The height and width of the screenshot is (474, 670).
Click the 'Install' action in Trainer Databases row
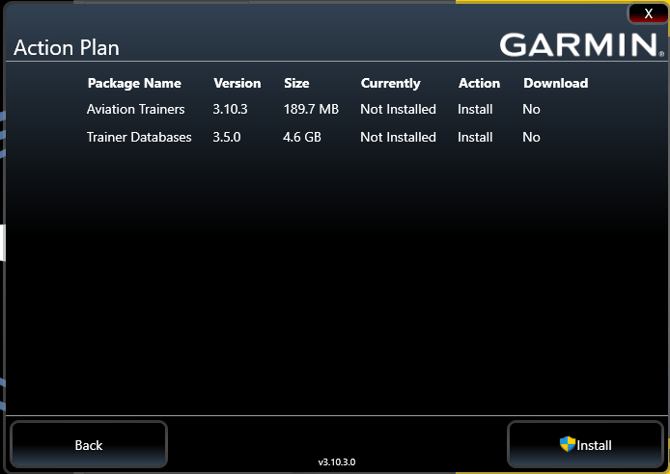click(x=475, y=137)
